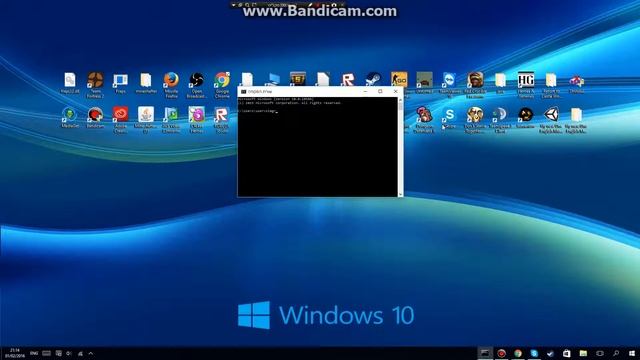This screenshot has height=360, width=640.
Task: Select the Adobe Creative Cloud desktop icon
Action: 120,120
